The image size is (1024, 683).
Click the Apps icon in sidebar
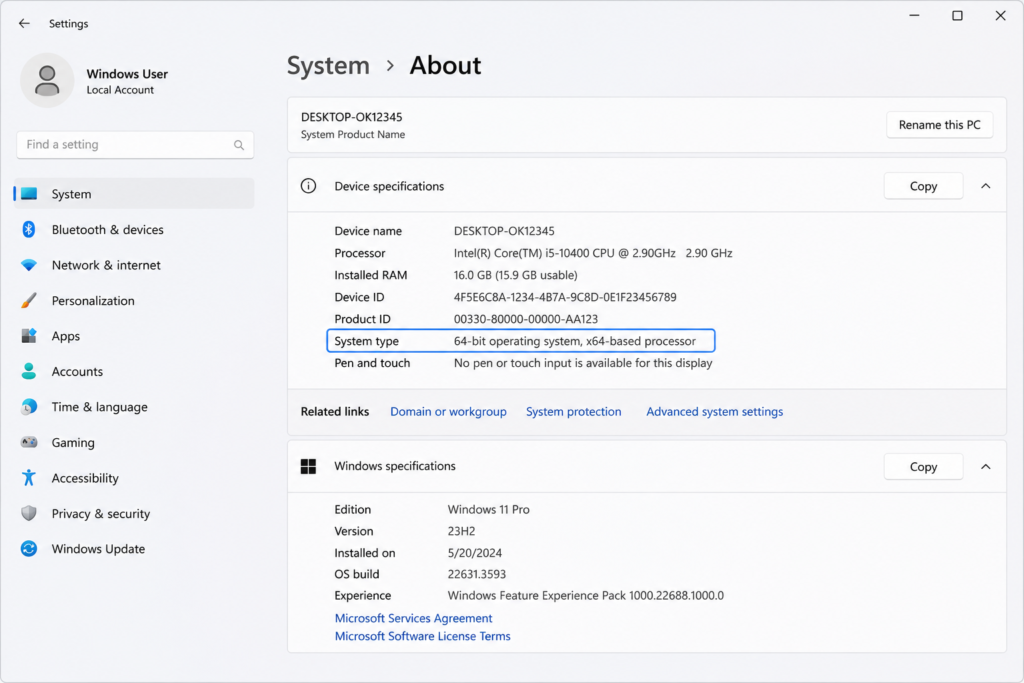tap(29, 336)
